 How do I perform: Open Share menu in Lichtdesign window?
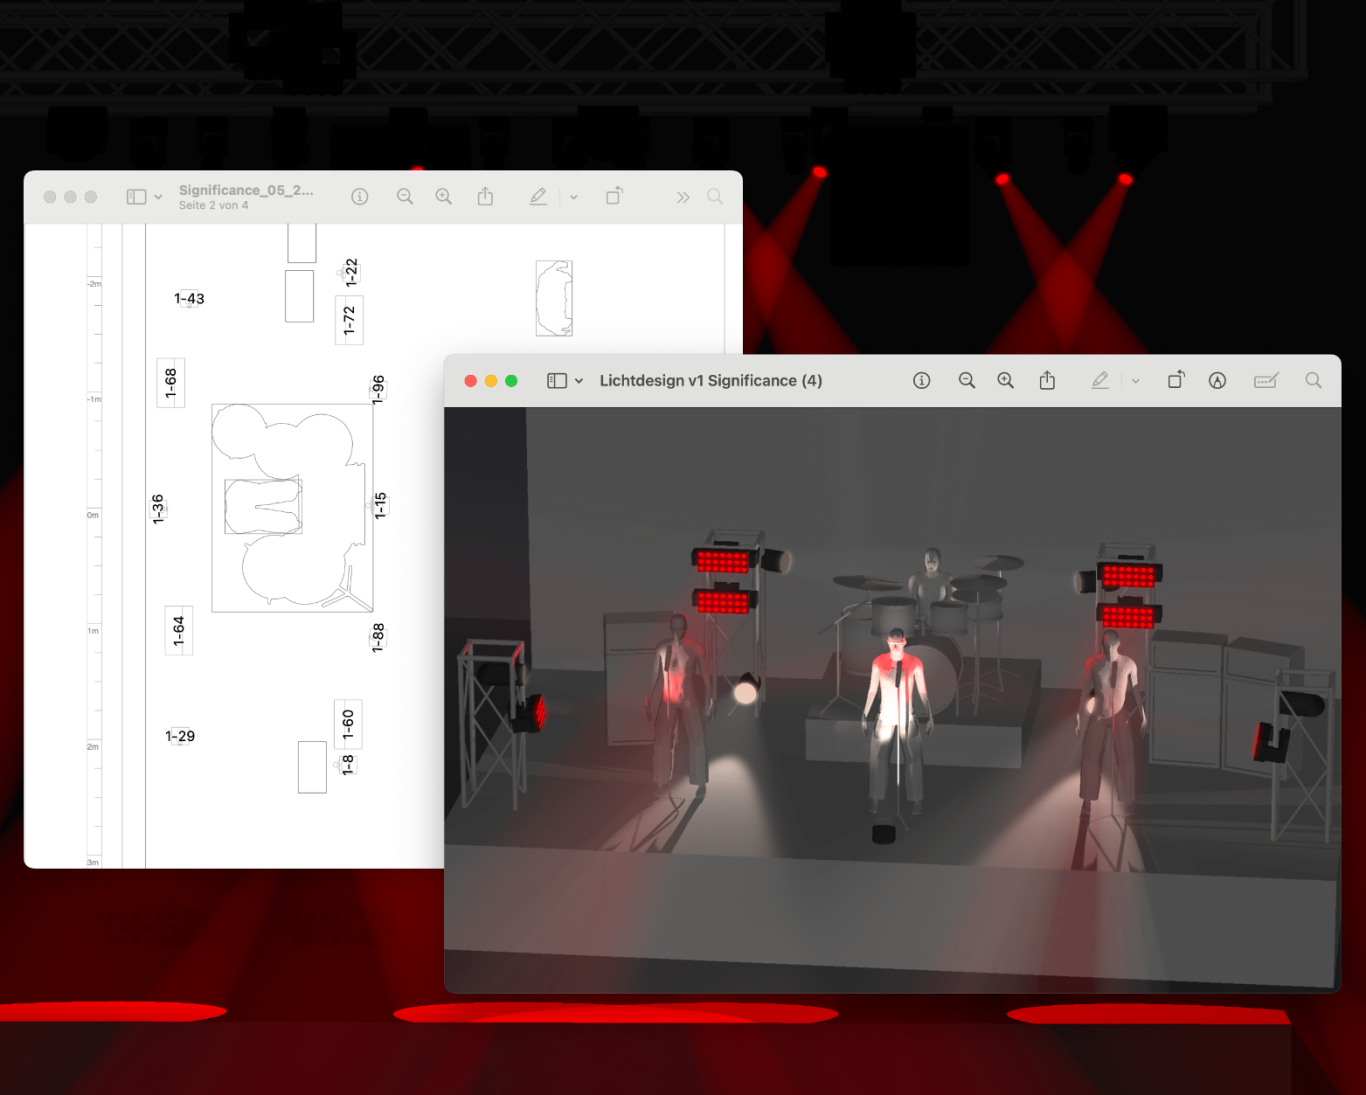click(x=1047, y=381)
